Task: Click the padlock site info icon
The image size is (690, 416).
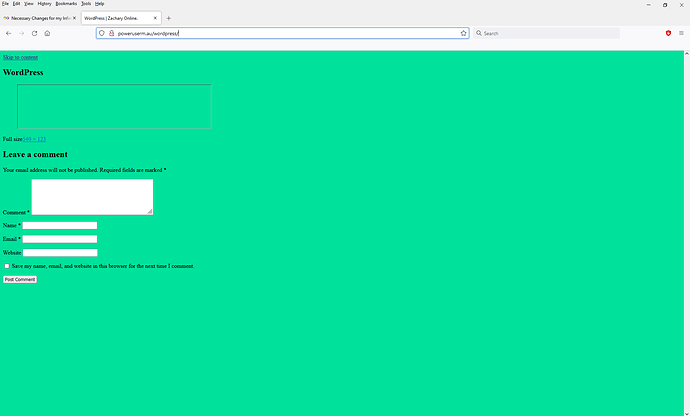Action: (x=111, y=33)
